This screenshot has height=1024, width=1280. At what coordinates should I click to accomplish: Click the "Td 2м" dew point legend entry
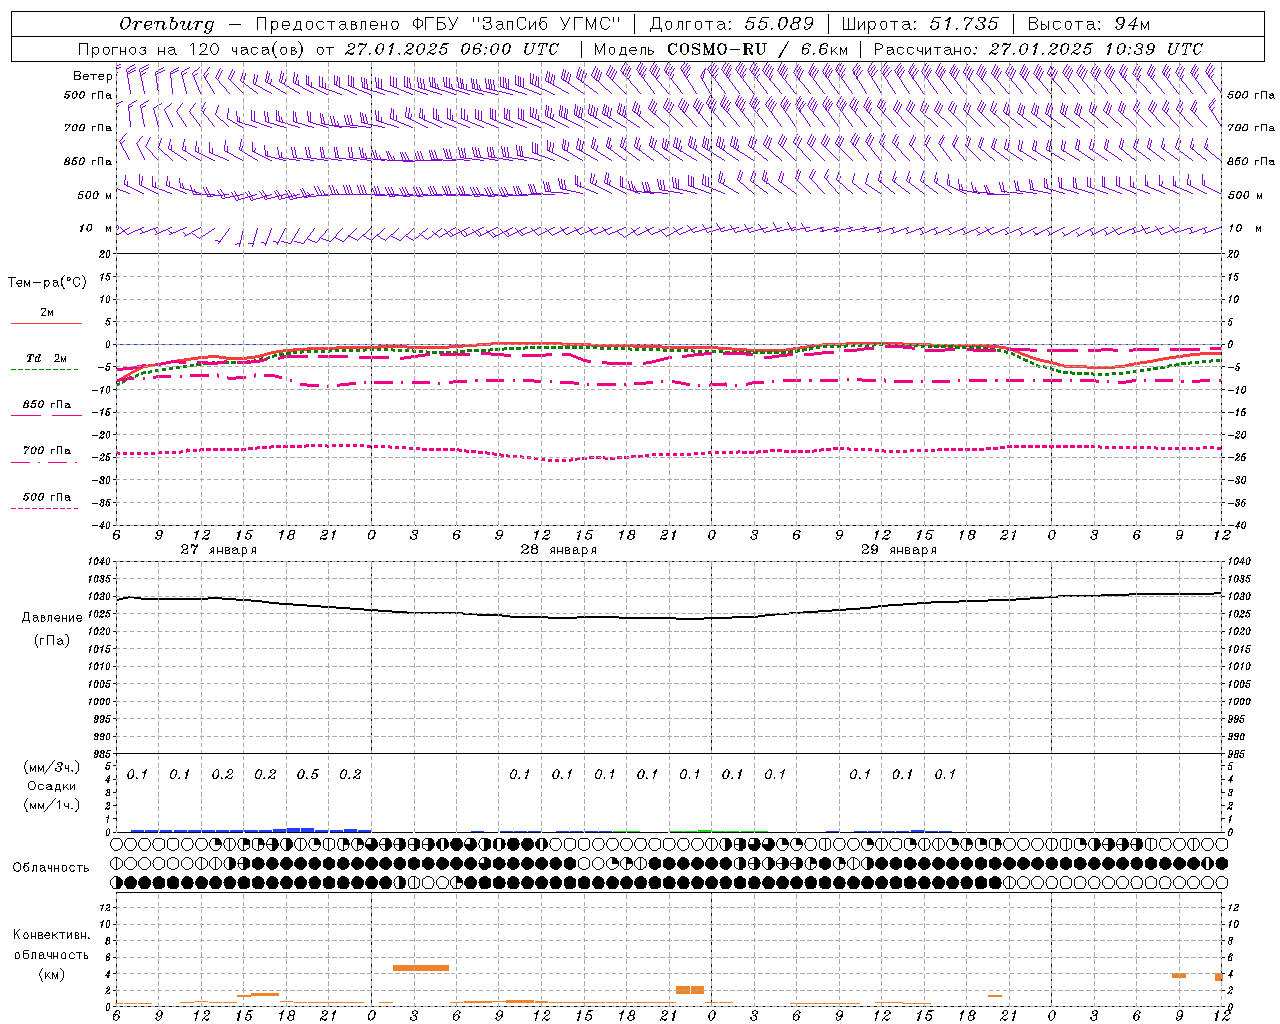46,358
